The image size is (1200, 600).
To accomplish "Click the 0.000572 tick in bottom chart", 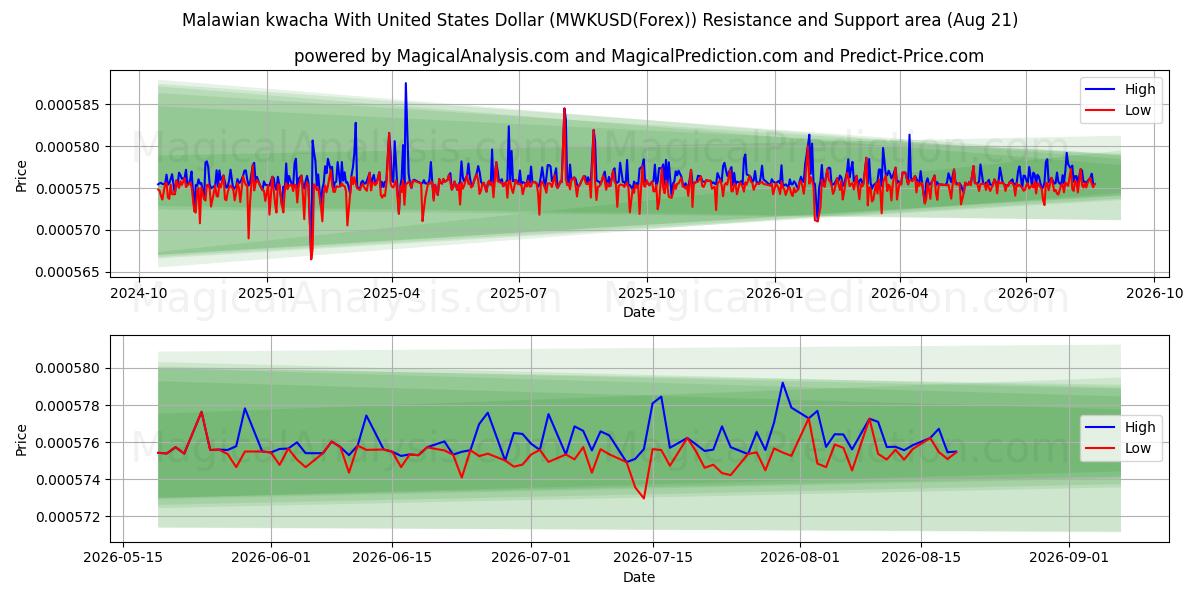I will coord(65,517).
